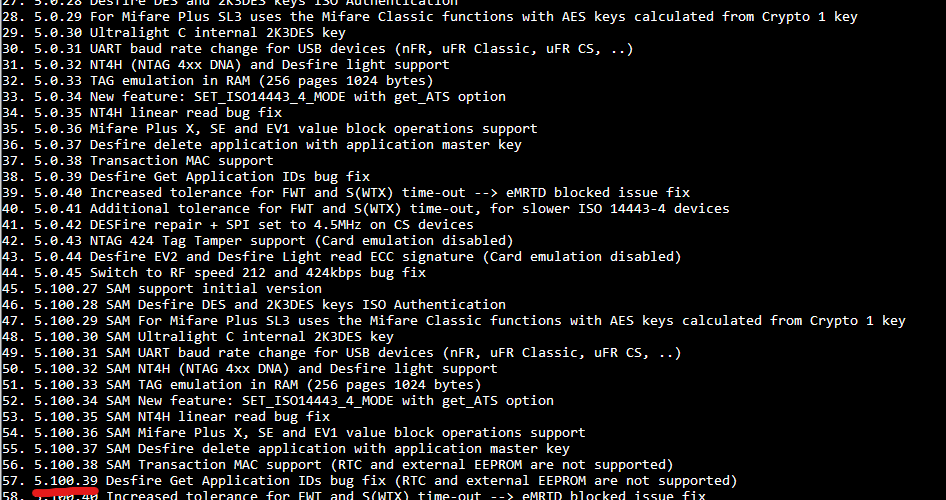Screen dimensions: 946x500
Task: Click the 5.100.27 SAM support initial version line
Action: pos(162,288)
